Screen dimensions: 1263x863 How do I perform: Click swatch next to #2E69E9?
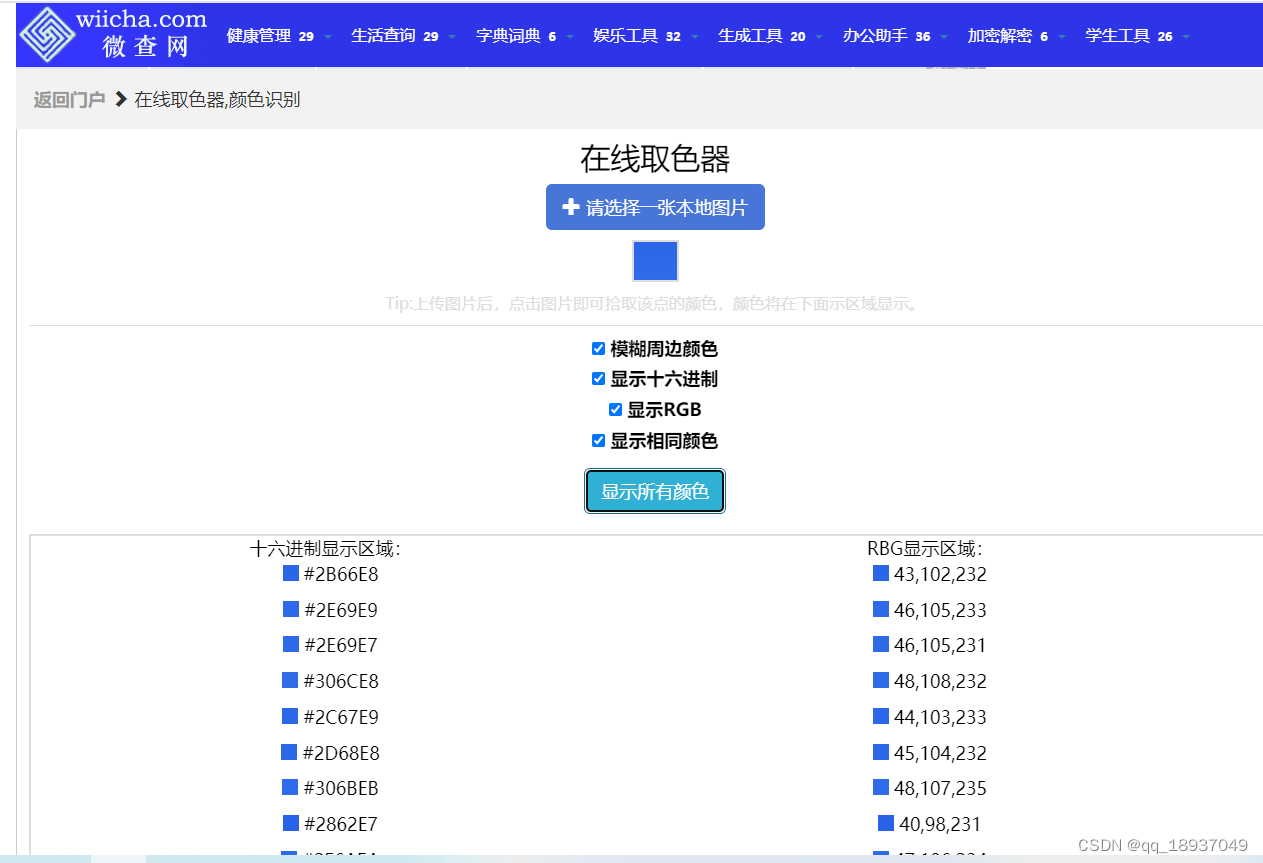click(x=291, y=609)
